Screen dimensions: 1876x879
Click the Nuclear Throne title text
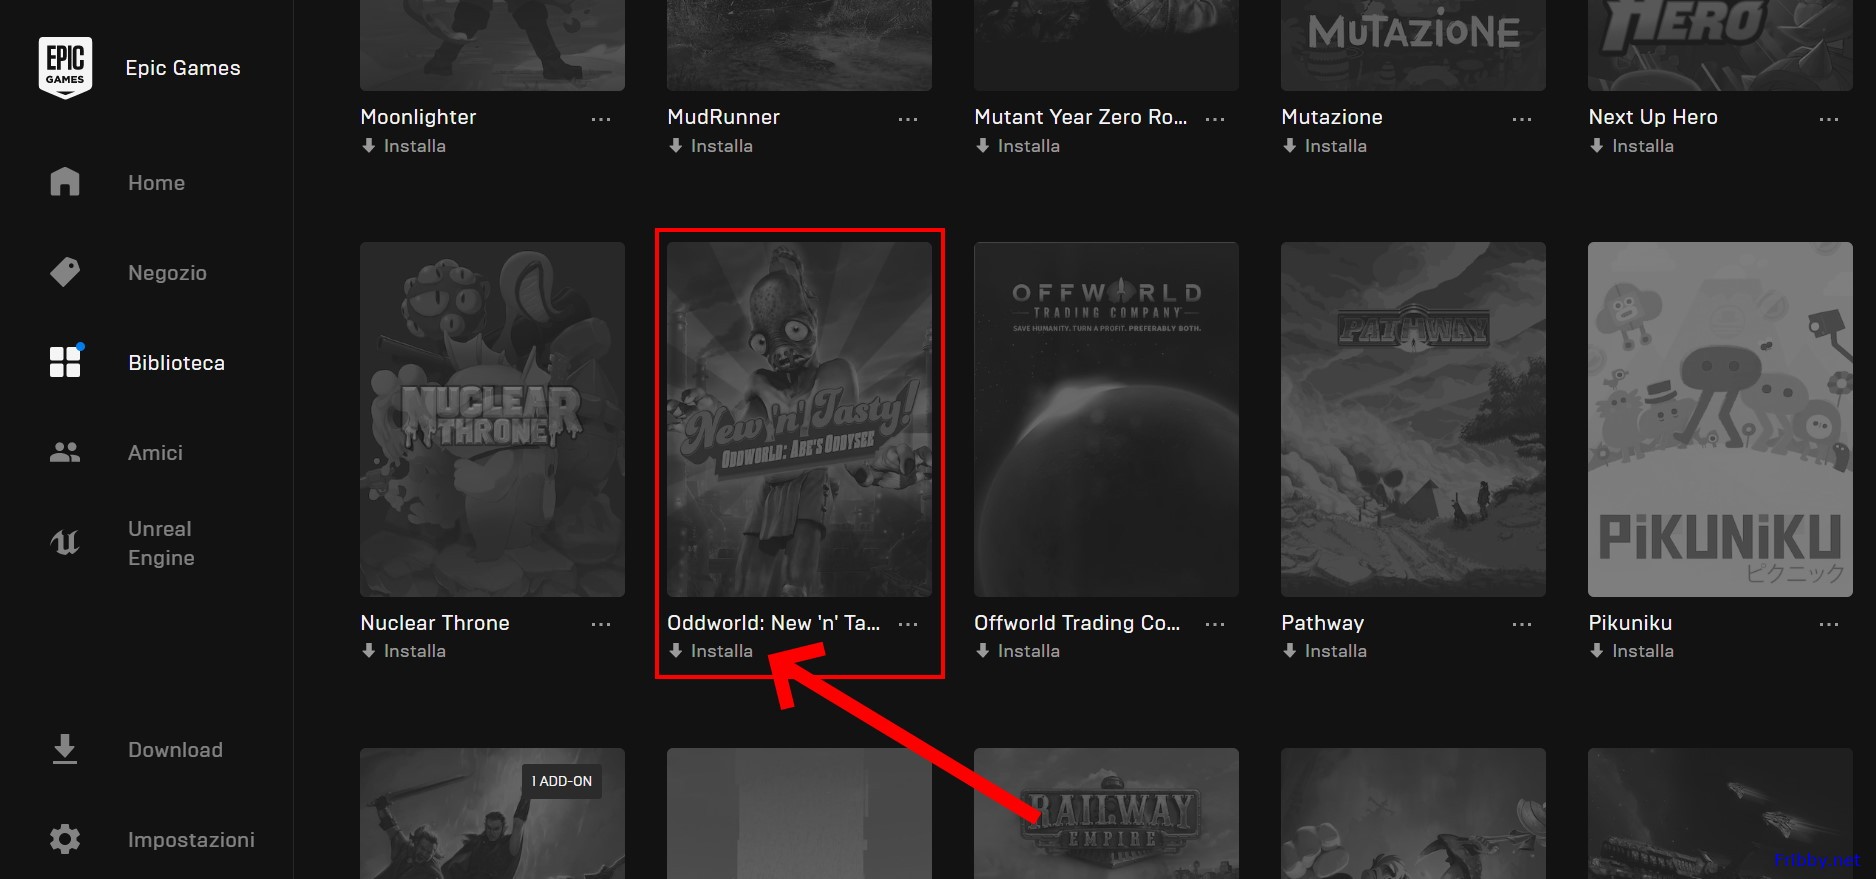pos(435,623)
